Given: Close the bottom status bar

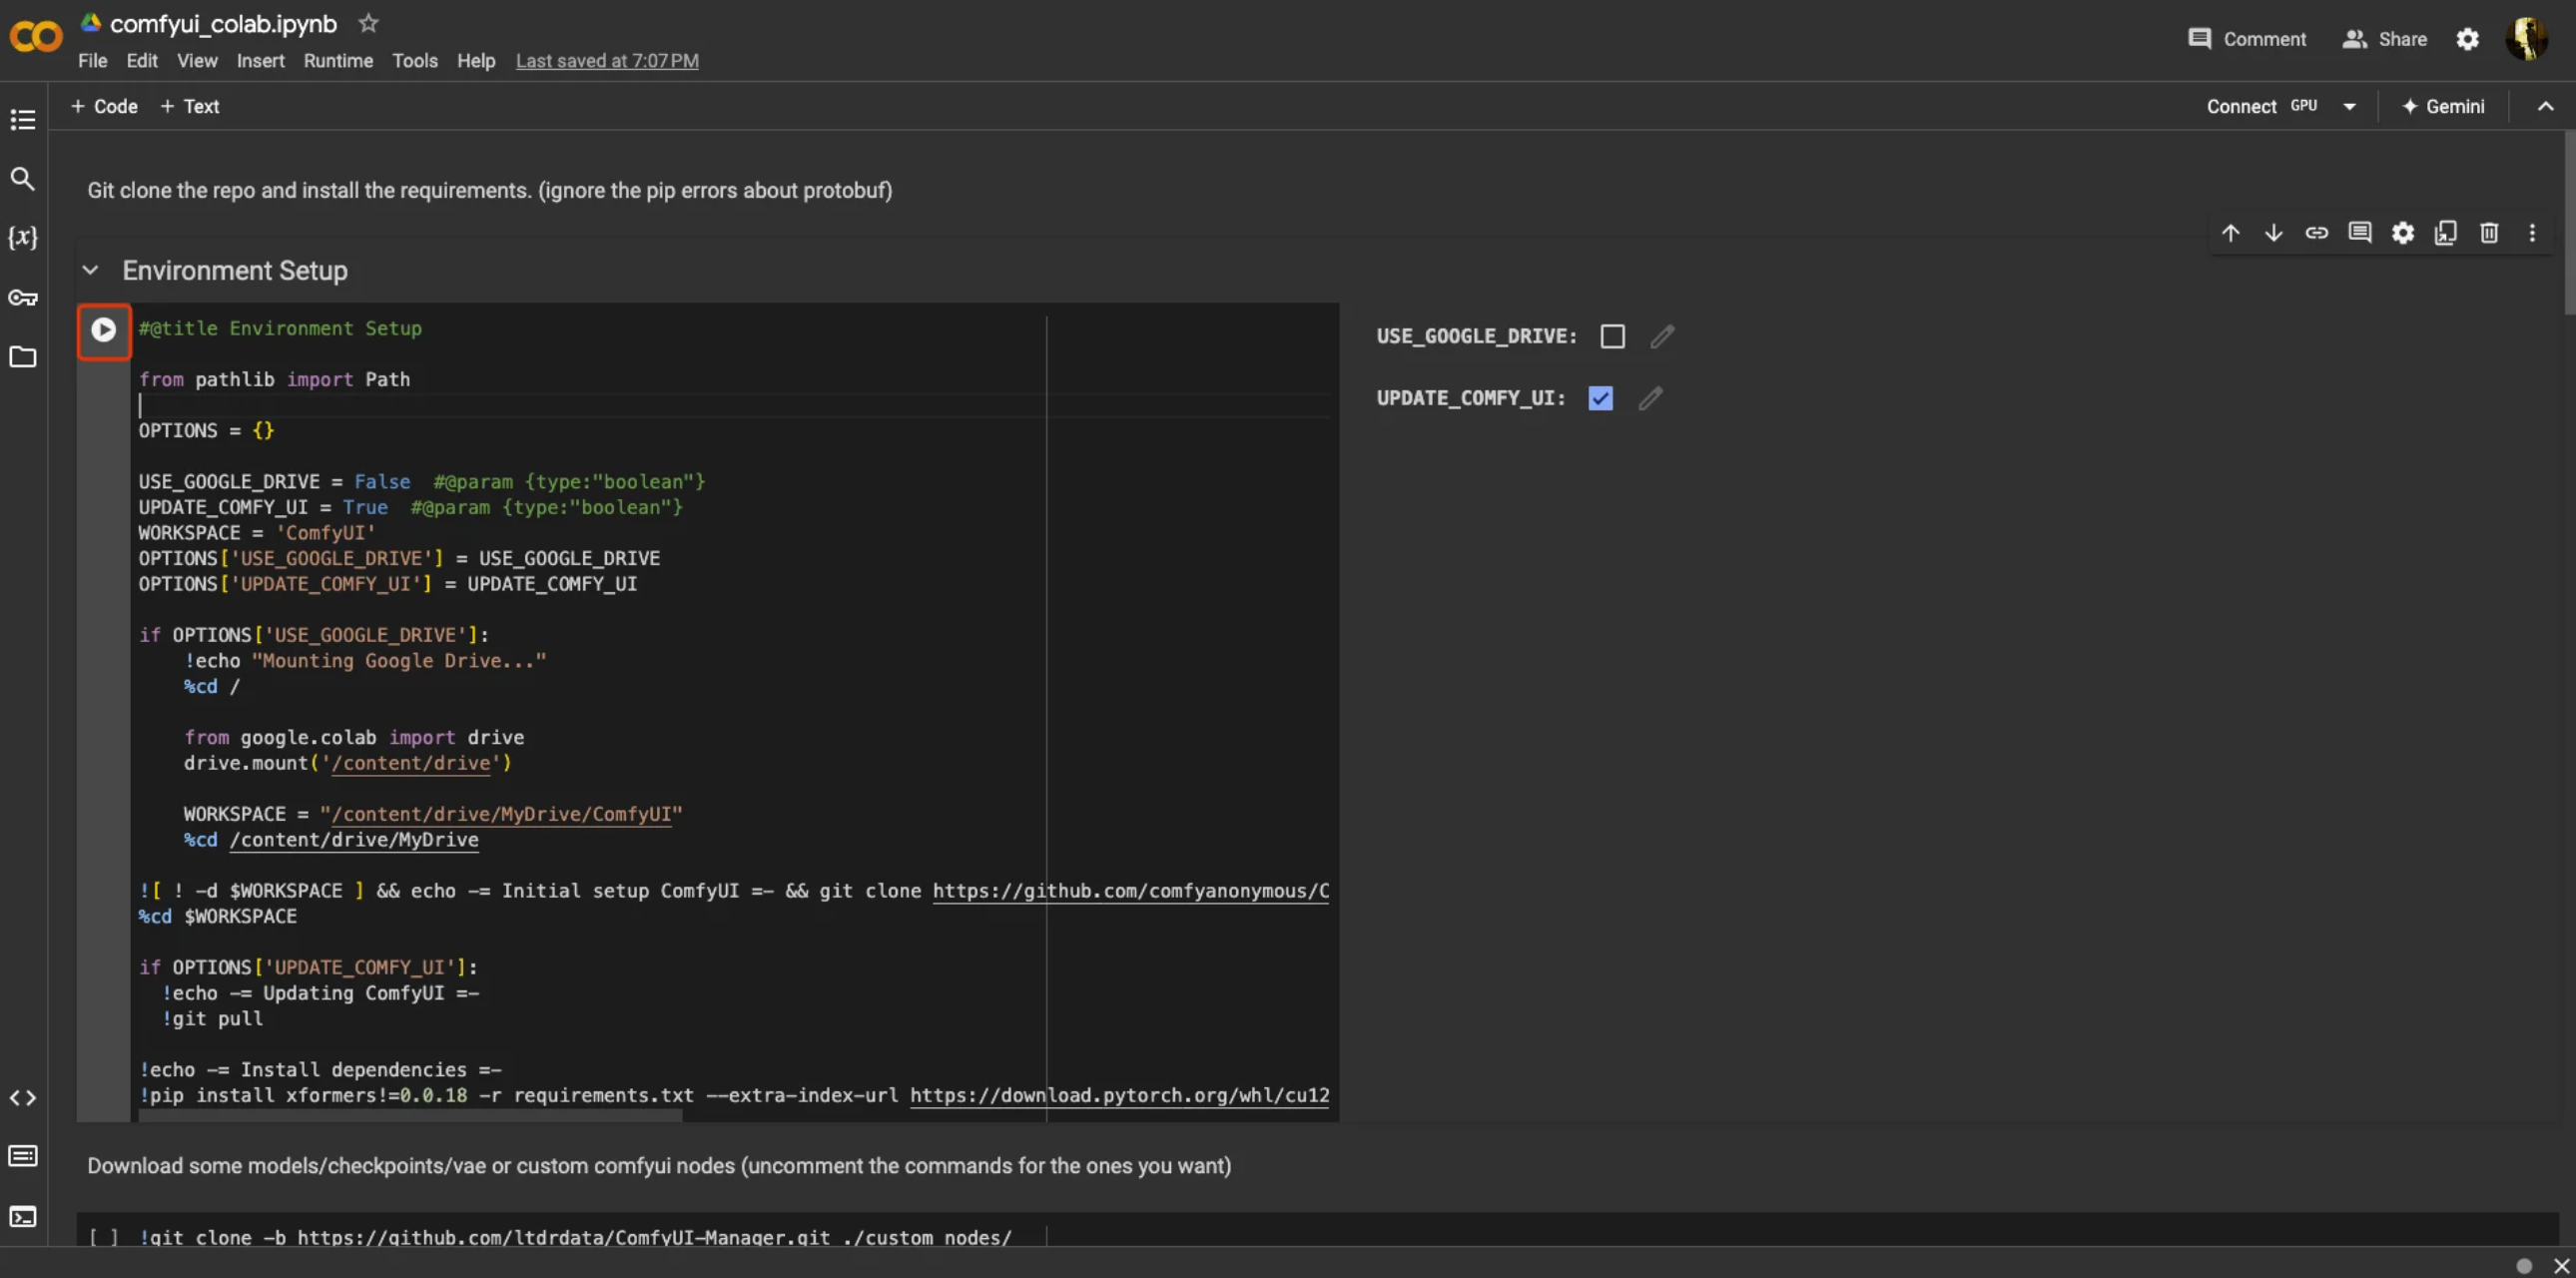Looking at the screenshot, I should [2561, 1265].
